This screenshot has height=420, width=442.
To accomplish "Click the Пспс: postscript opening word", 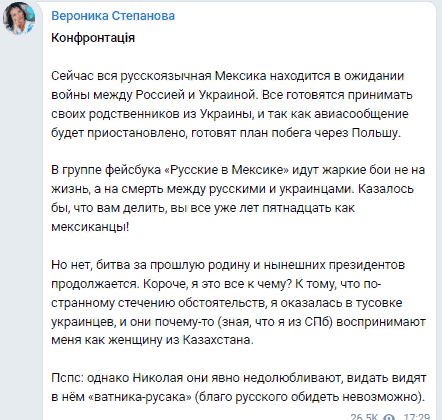I will click(x=68, y=378).
